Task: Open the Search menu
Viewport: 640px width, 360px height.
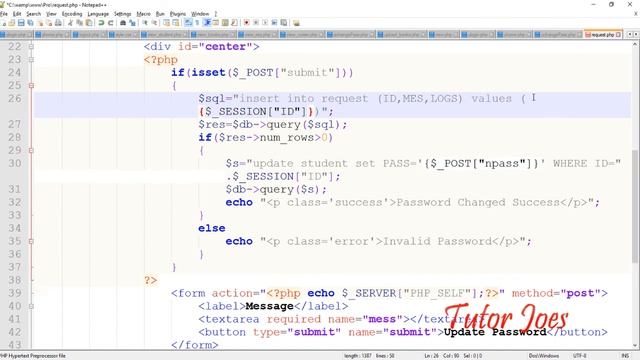Action: pos(33,14)
